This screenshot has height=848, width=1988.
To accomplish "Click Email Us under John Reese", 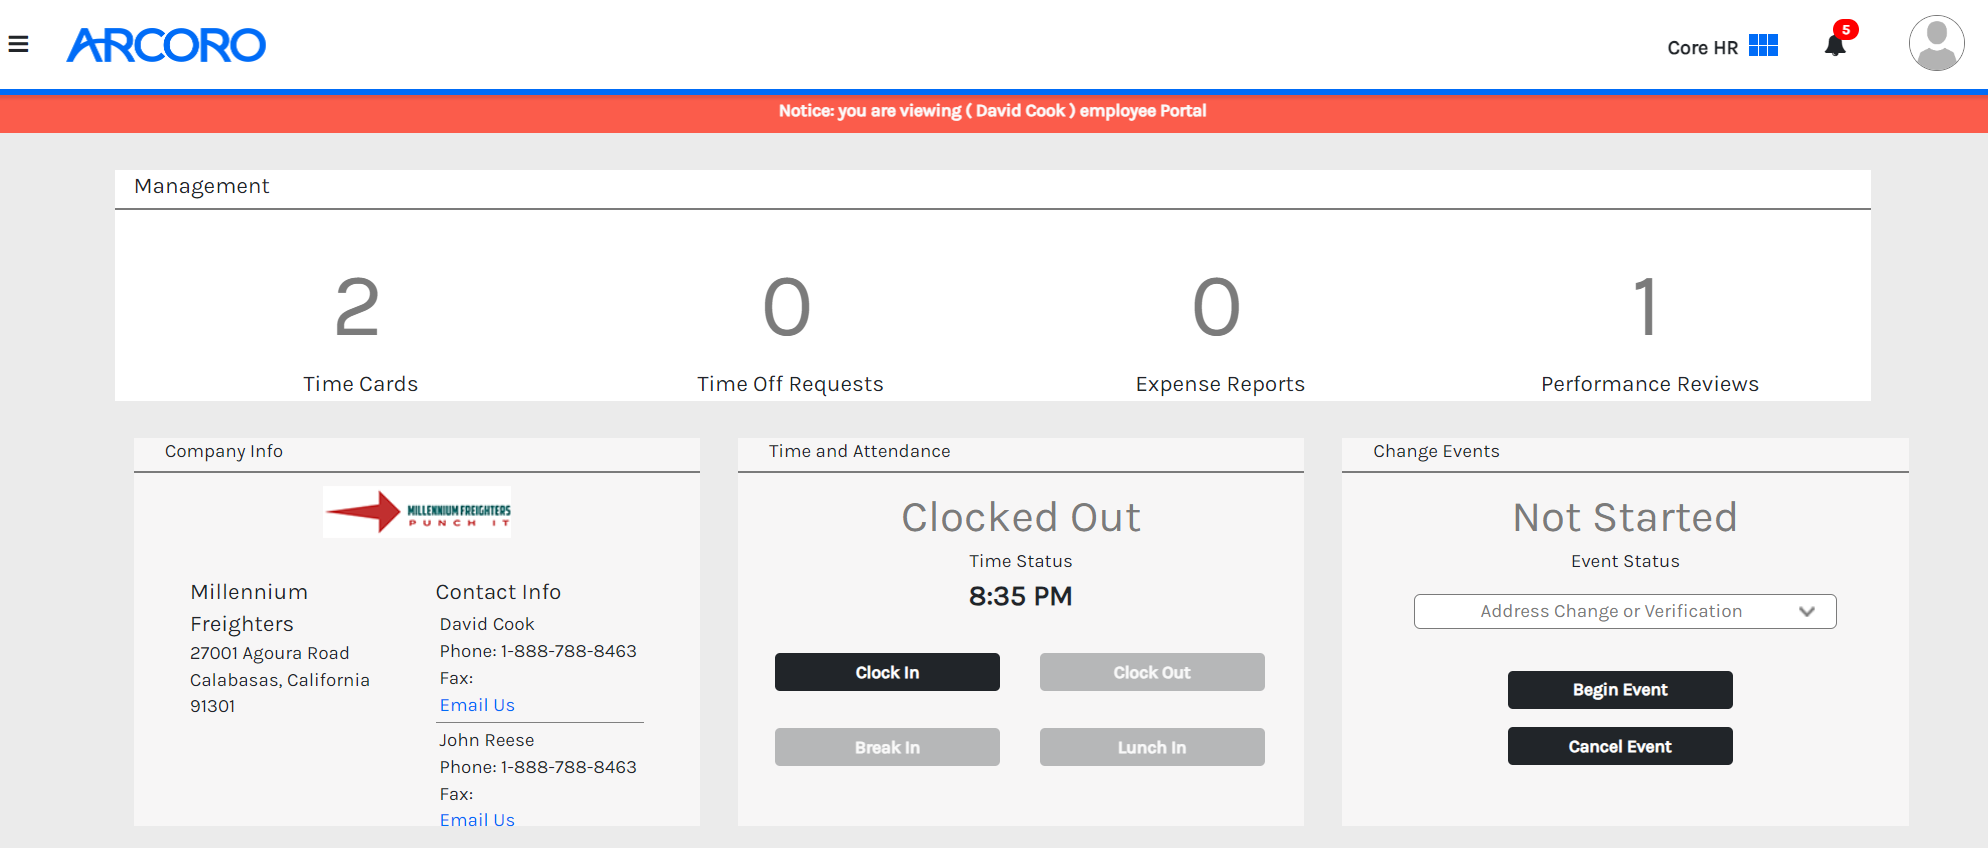I will click(x=477, y=820).
